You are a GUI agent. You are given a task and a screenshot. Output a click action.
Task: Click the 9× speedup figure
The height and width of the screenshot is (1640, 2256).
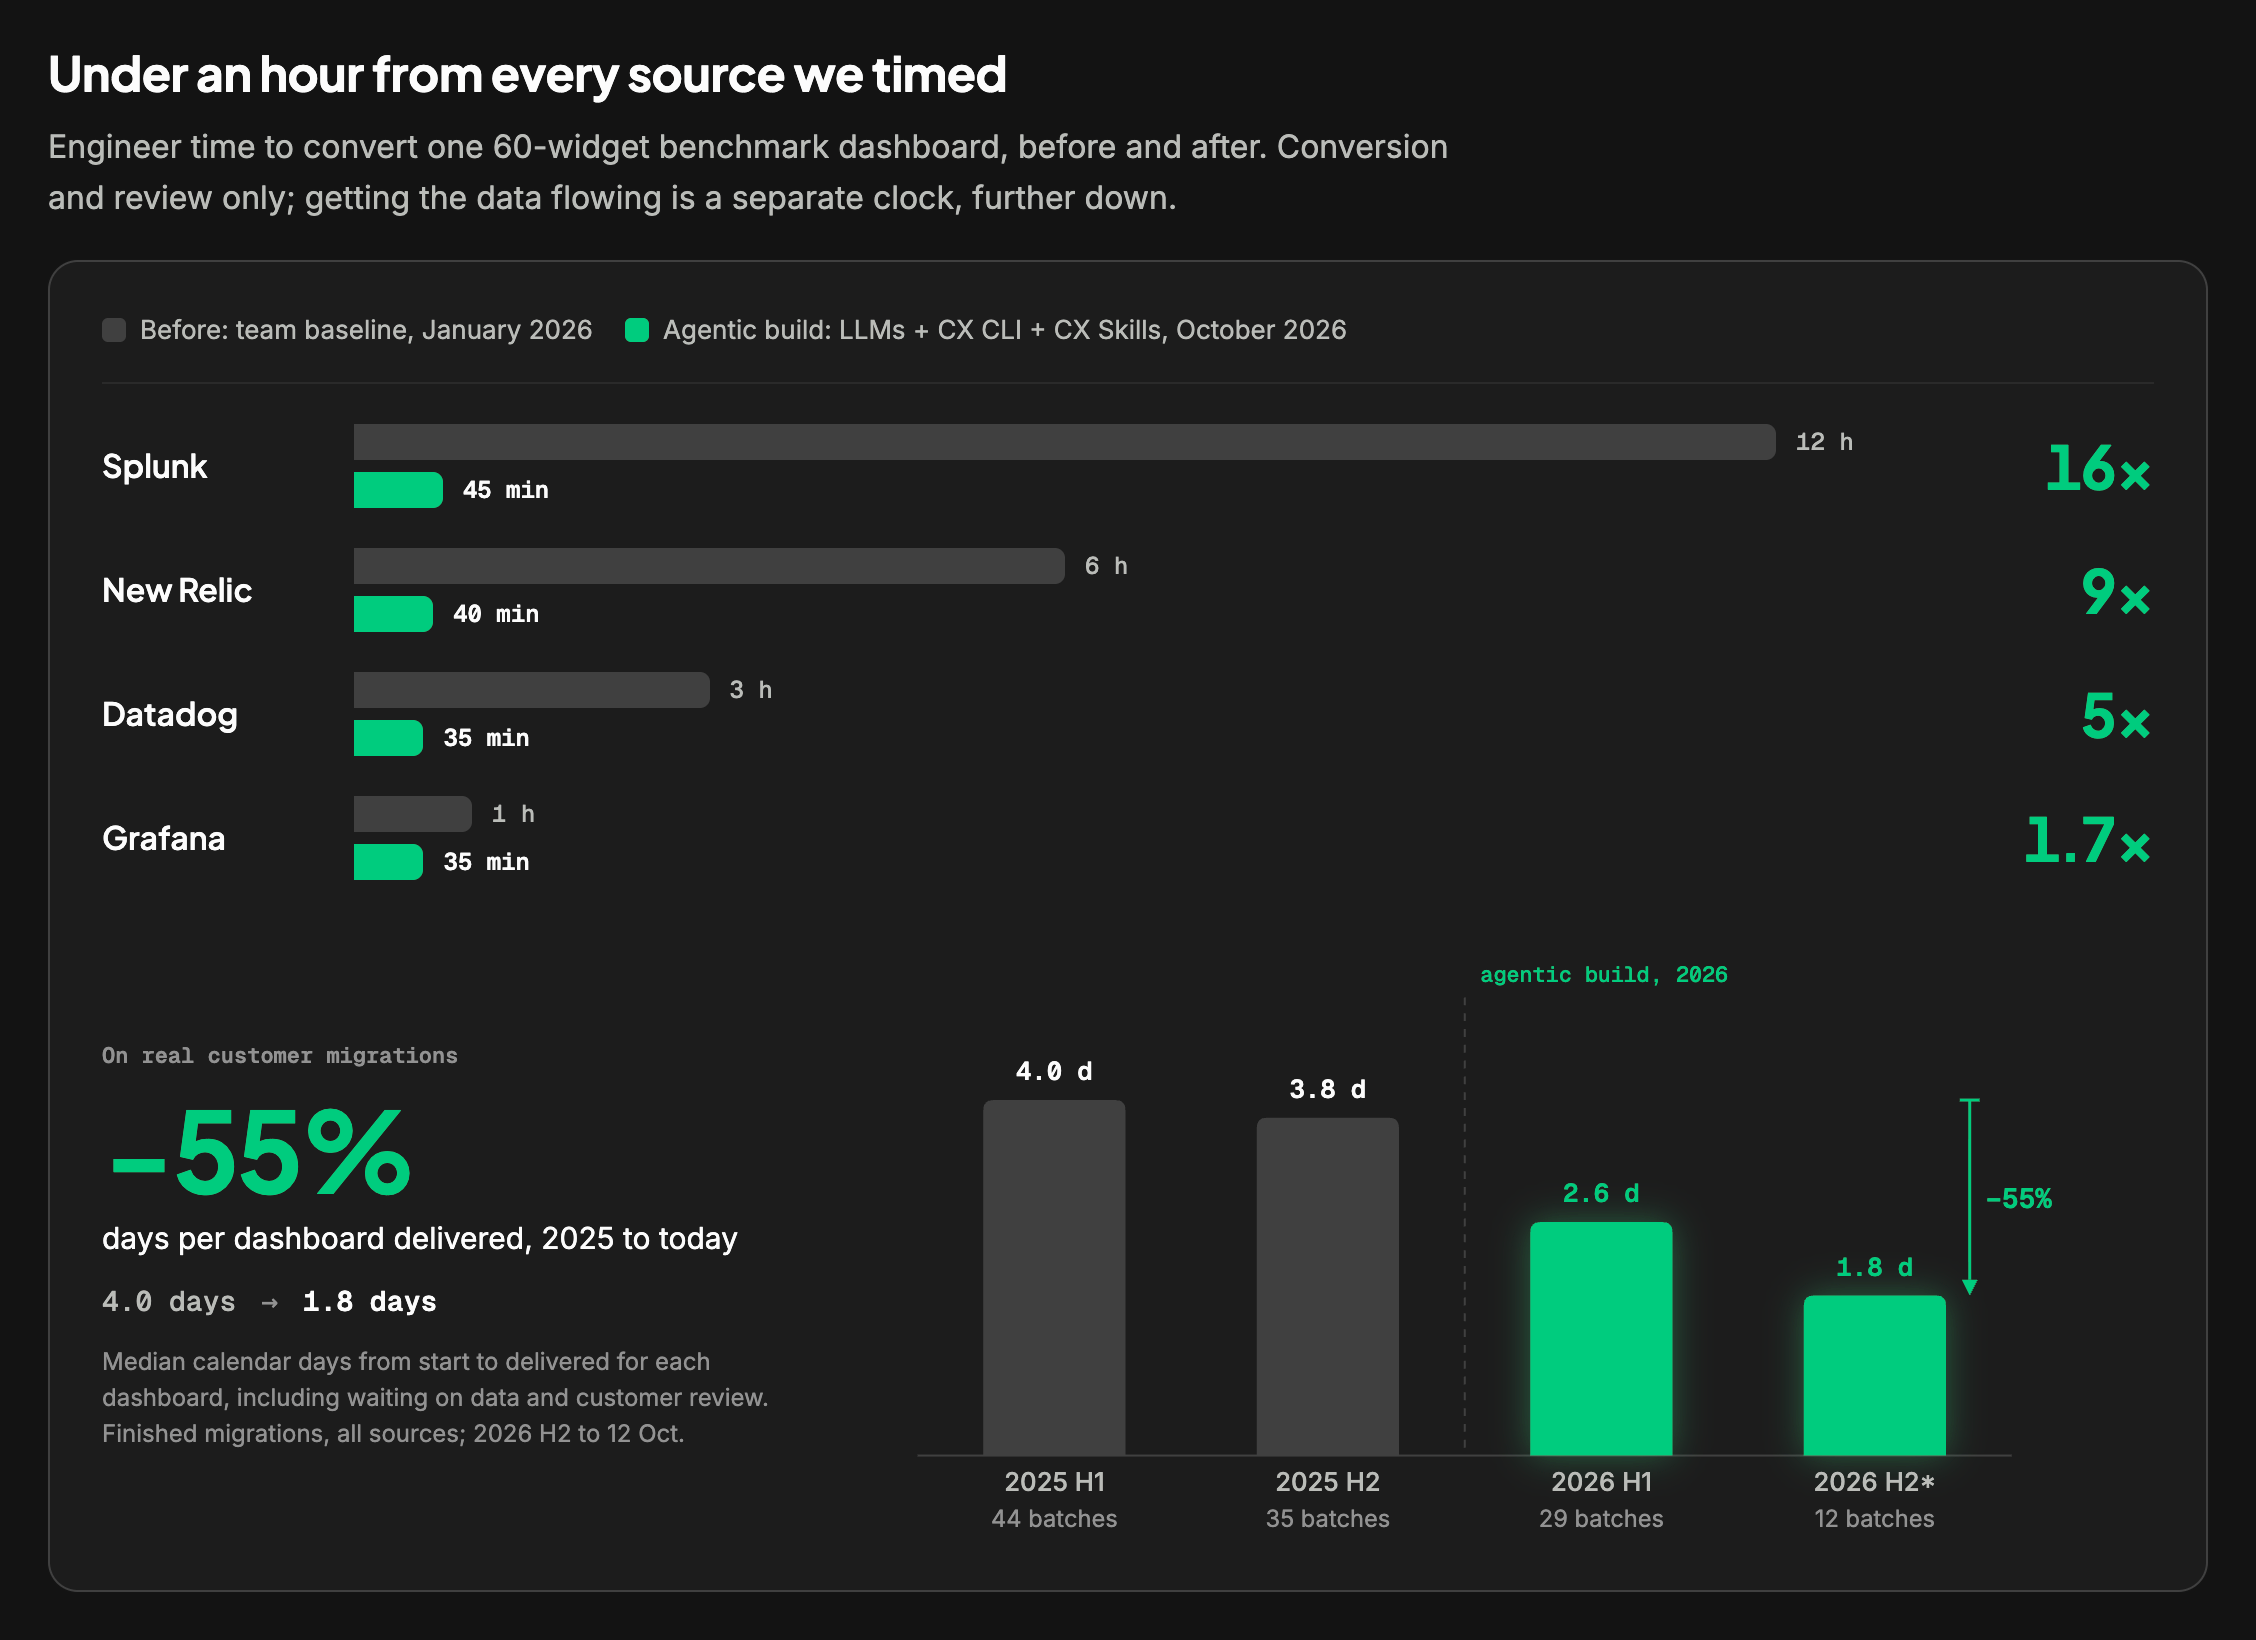point(2115,592)
